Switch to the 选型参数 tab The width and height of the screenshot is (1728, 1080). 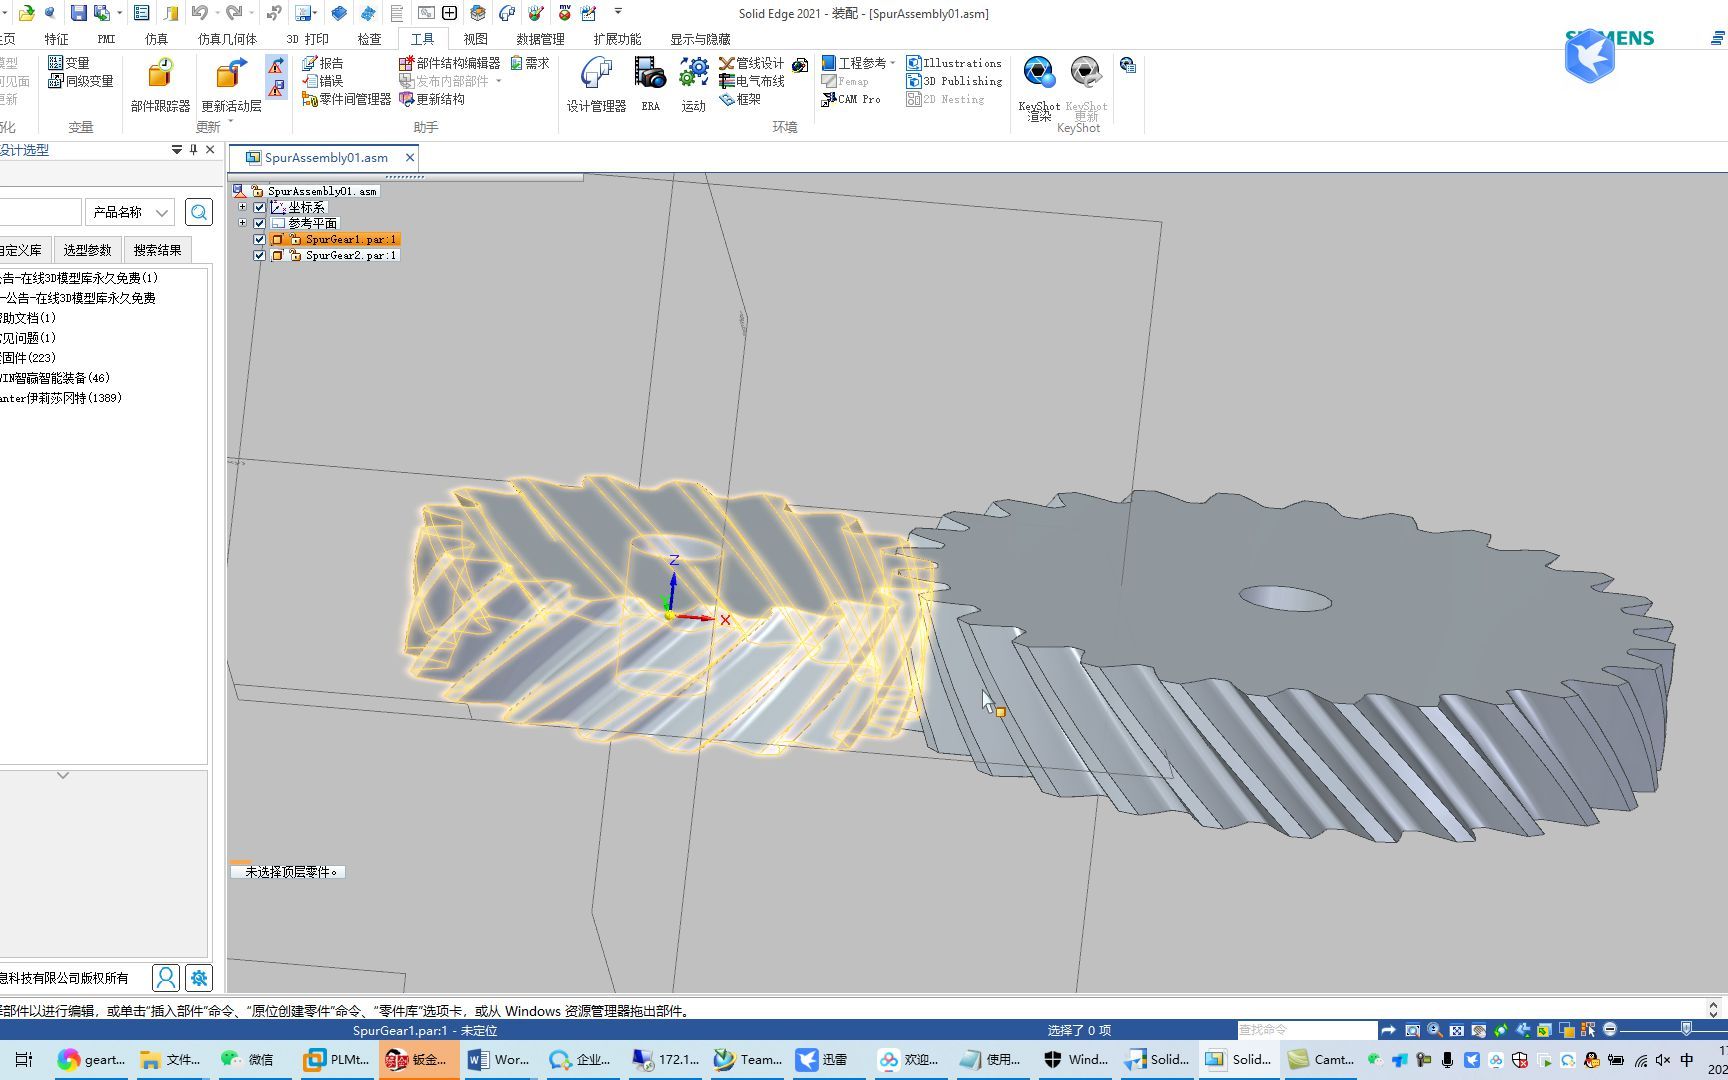click(x=88, y=250)
